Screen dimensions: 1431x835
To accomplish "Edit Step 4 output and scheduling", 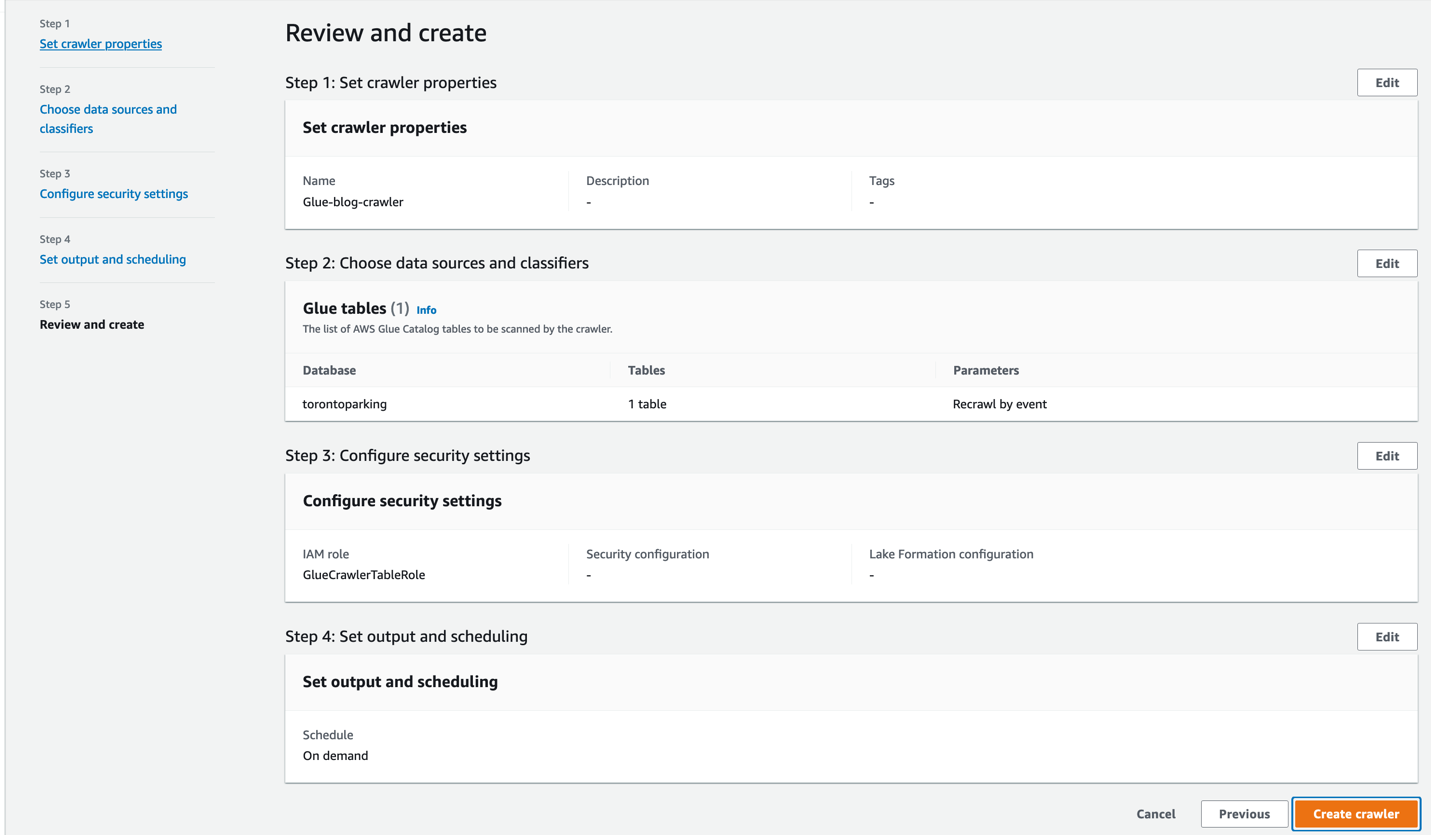I will tap(1386, 637).
